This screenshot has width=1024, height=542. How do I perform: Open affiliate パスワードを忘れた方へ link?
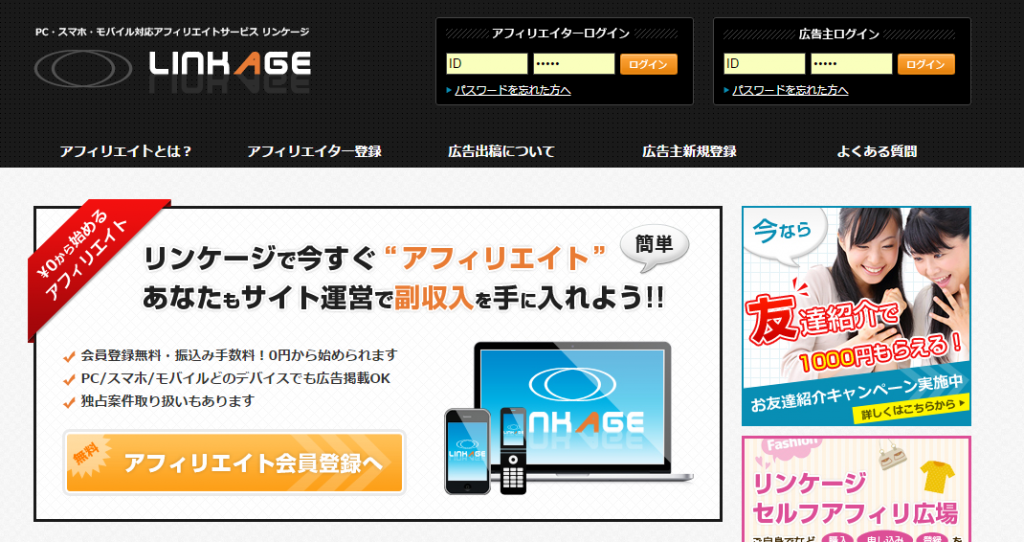pos(512,90)
